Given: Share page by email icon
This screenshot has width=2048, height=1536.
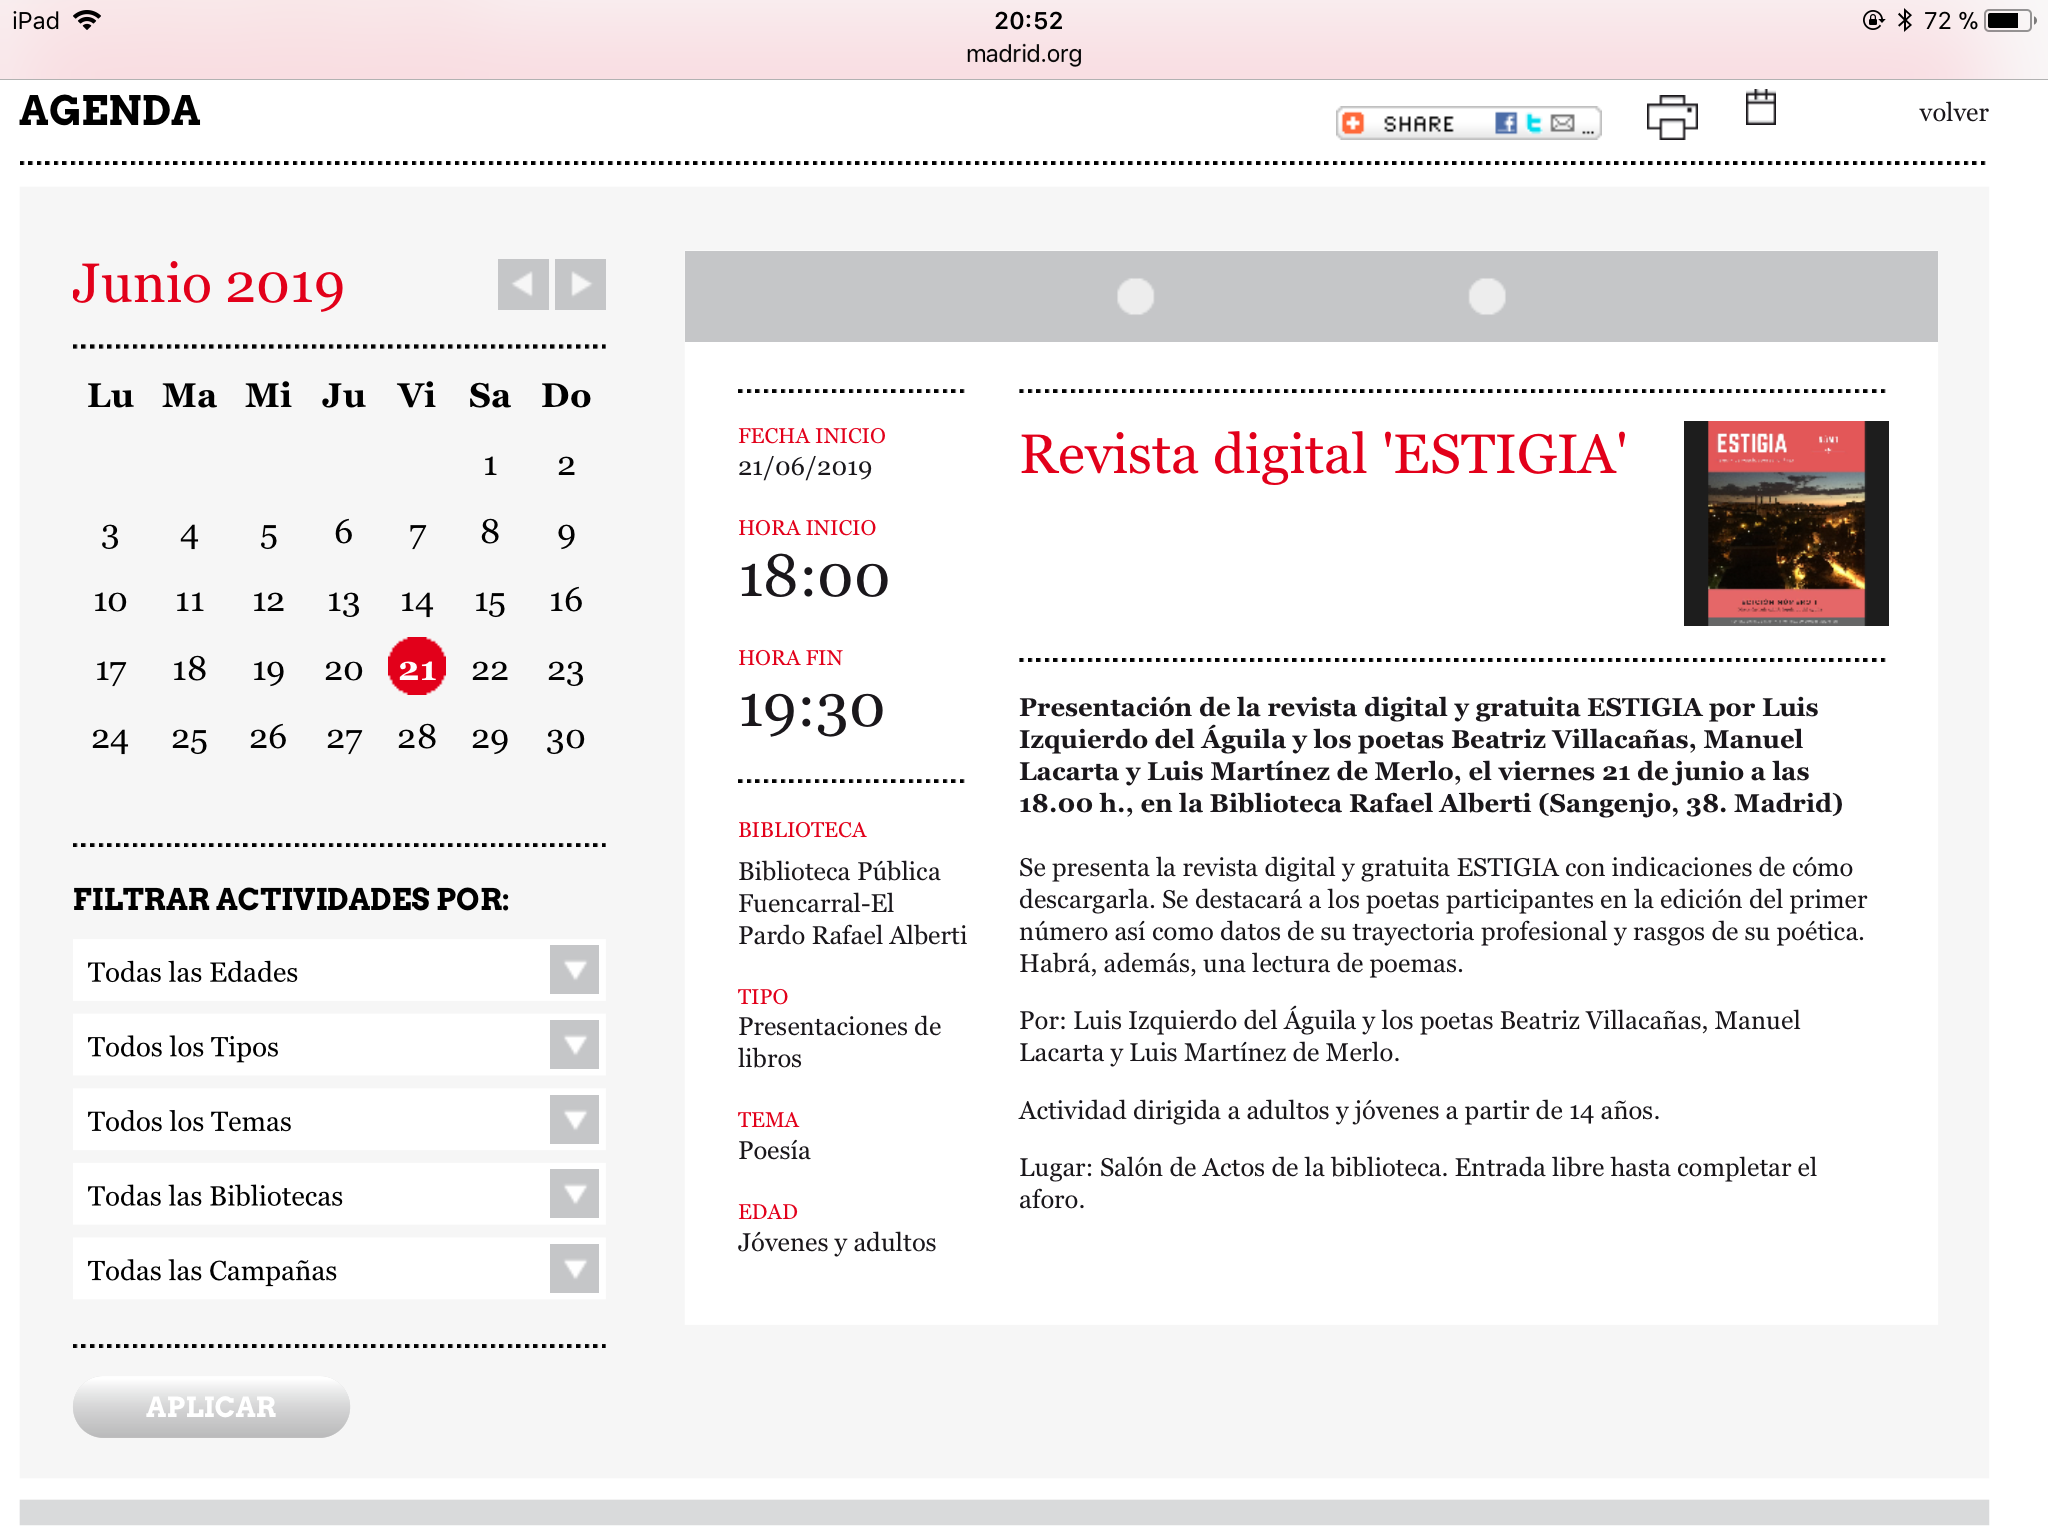Looking at the screenshot, I should pyautogui.click(x=1562, y=123).
